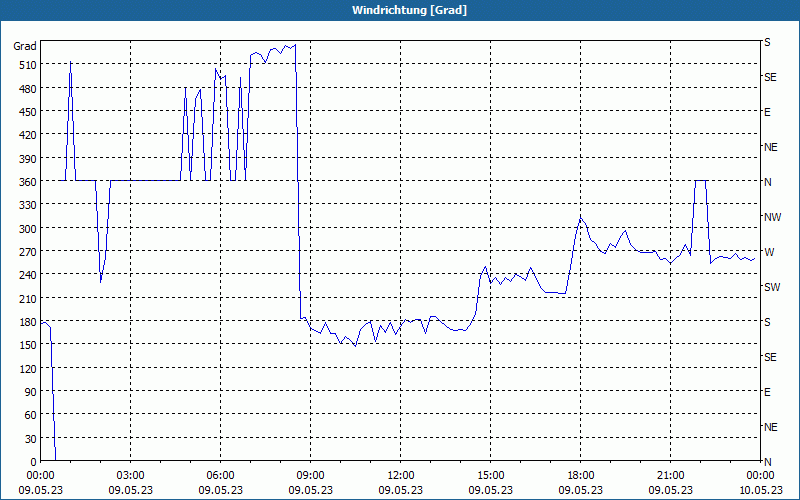Select the Grad unit label on the y-axis
This screenshot has width=800, height=500.
[x=24, y=46]
